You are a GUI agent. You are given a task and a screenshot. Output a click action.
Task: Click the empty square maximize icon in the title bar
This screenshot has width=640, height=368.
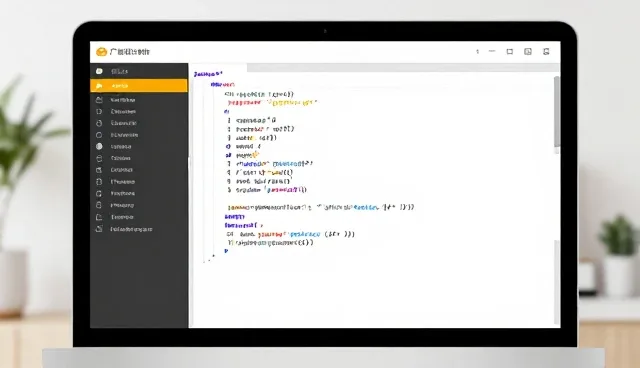pos(510,52)
